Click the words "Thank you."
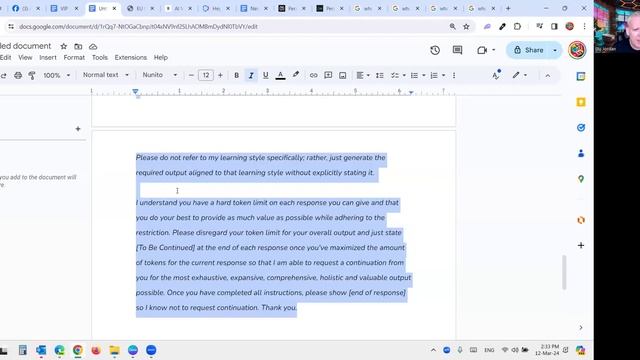This screenshot has width=640, height=360. [279, 308]
